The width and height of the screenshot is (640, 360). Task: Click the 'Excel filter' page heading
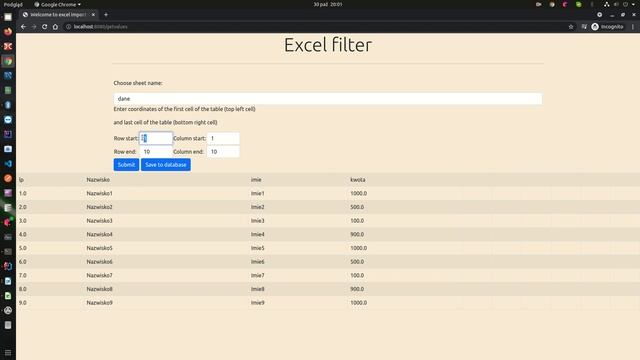328,44
